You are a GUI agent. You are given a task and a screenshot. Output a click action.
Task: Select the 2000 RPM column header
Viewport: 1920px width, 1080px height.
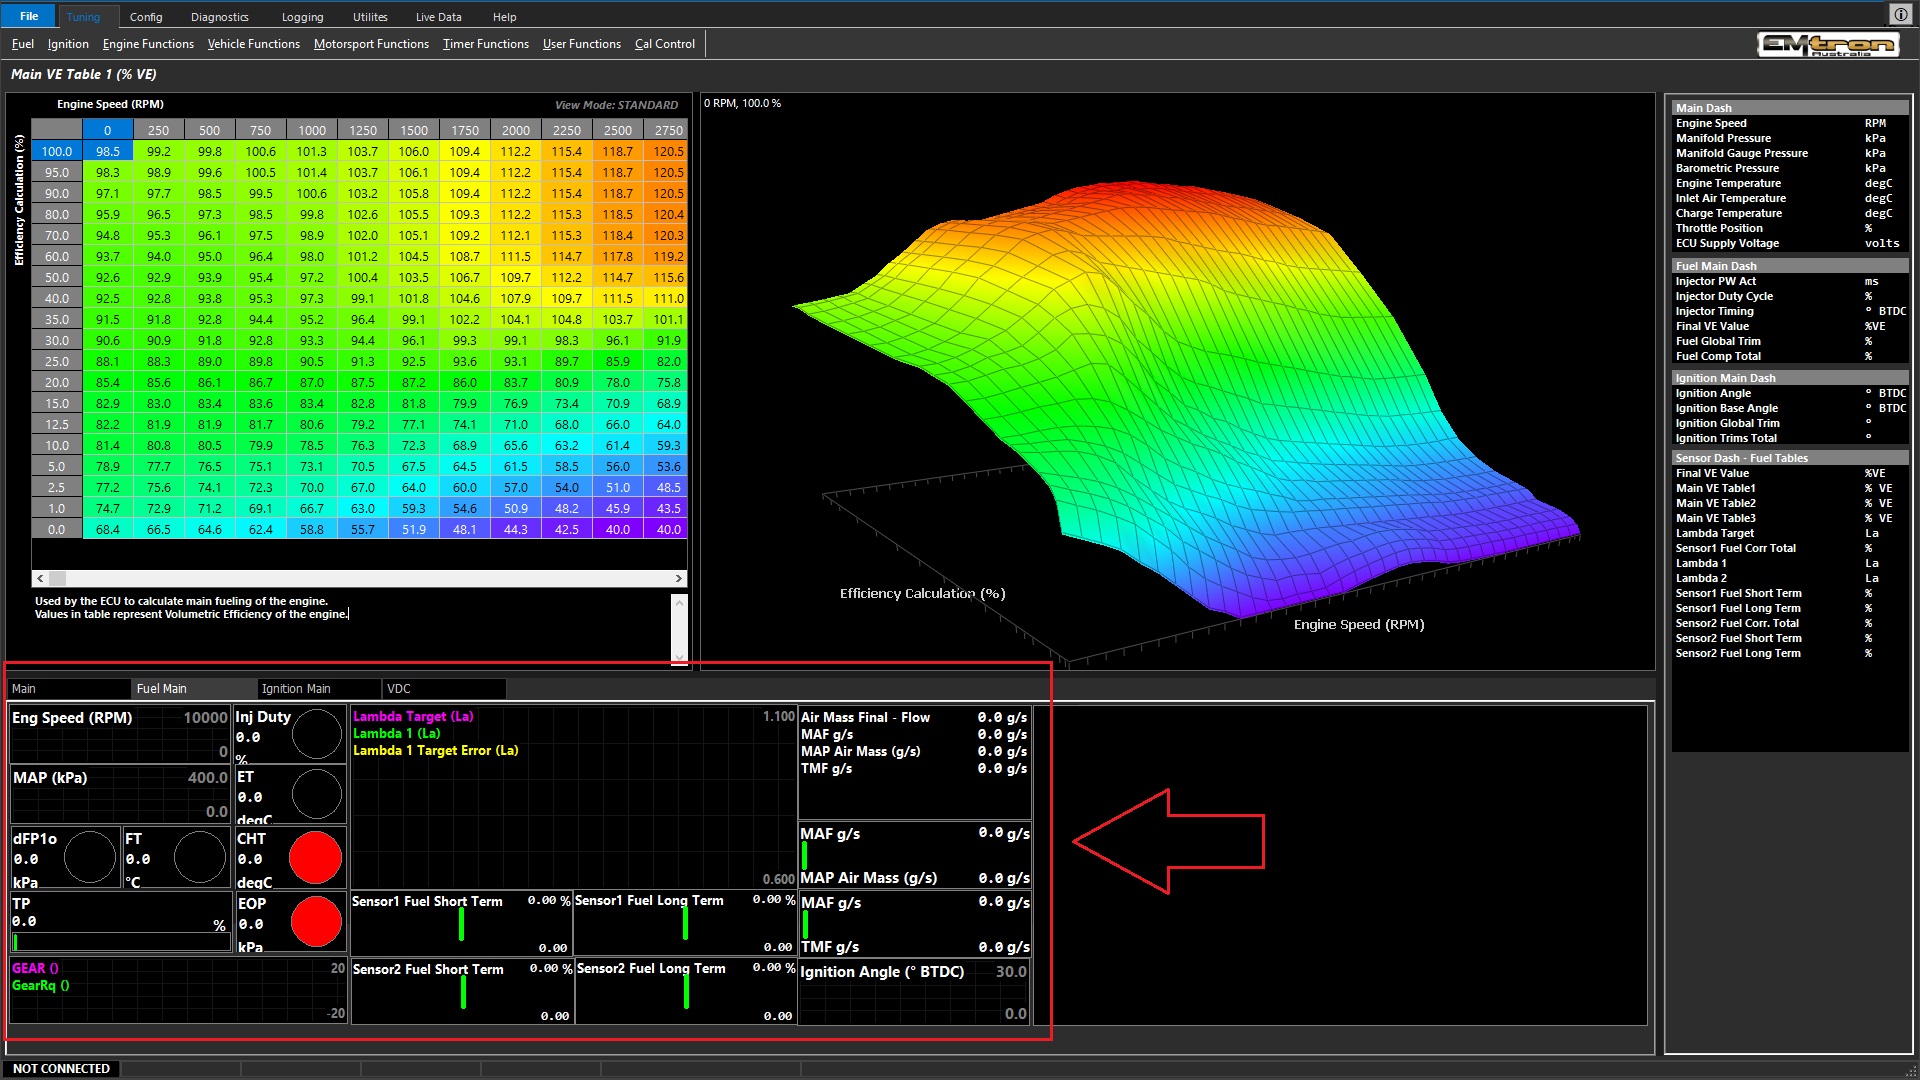point(515,131)
